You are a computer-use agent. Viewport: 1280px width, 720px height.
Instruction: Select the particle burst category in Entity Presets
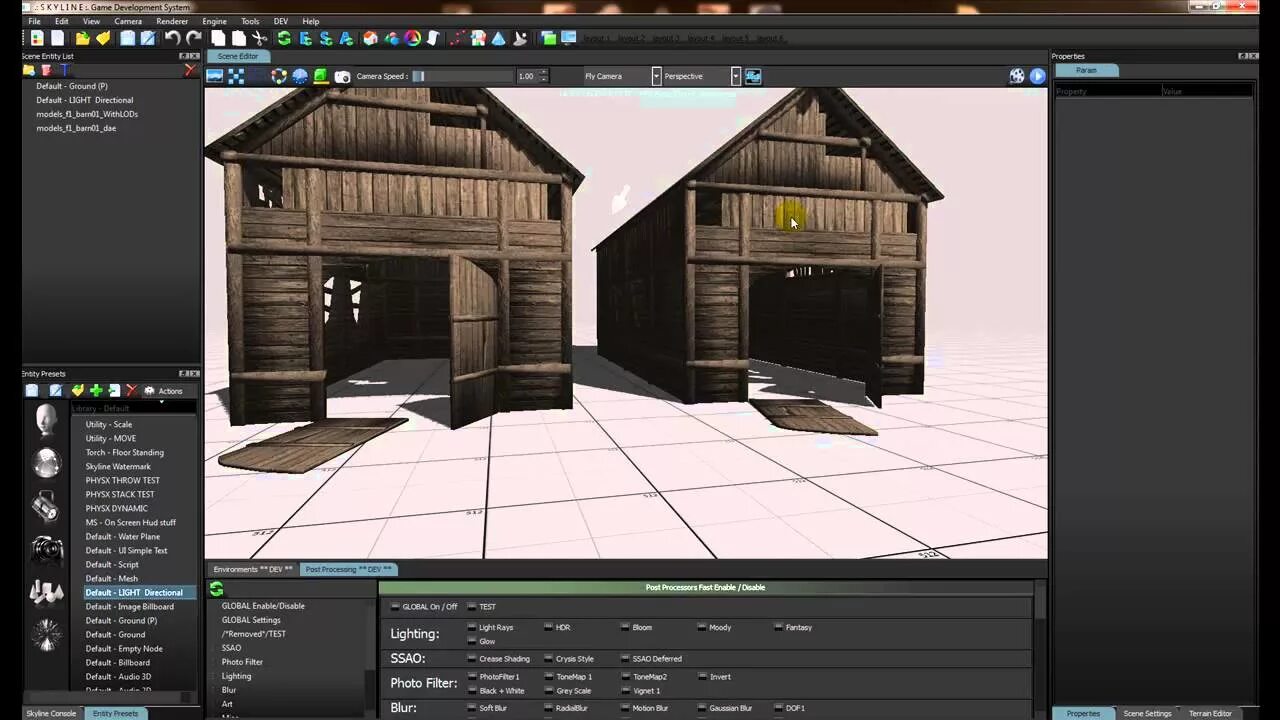pyautogui.click(x=46, y=634)
